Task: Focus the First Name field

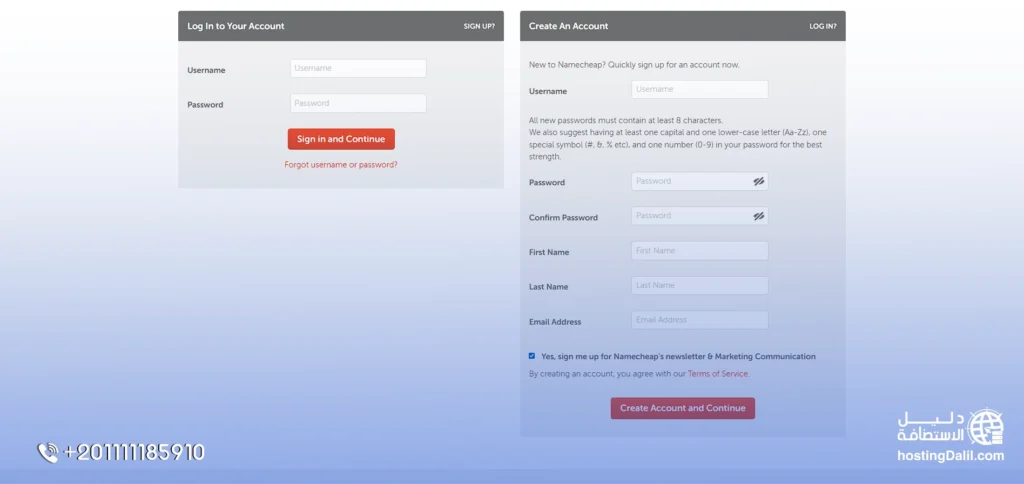Action: pos(699,251)
